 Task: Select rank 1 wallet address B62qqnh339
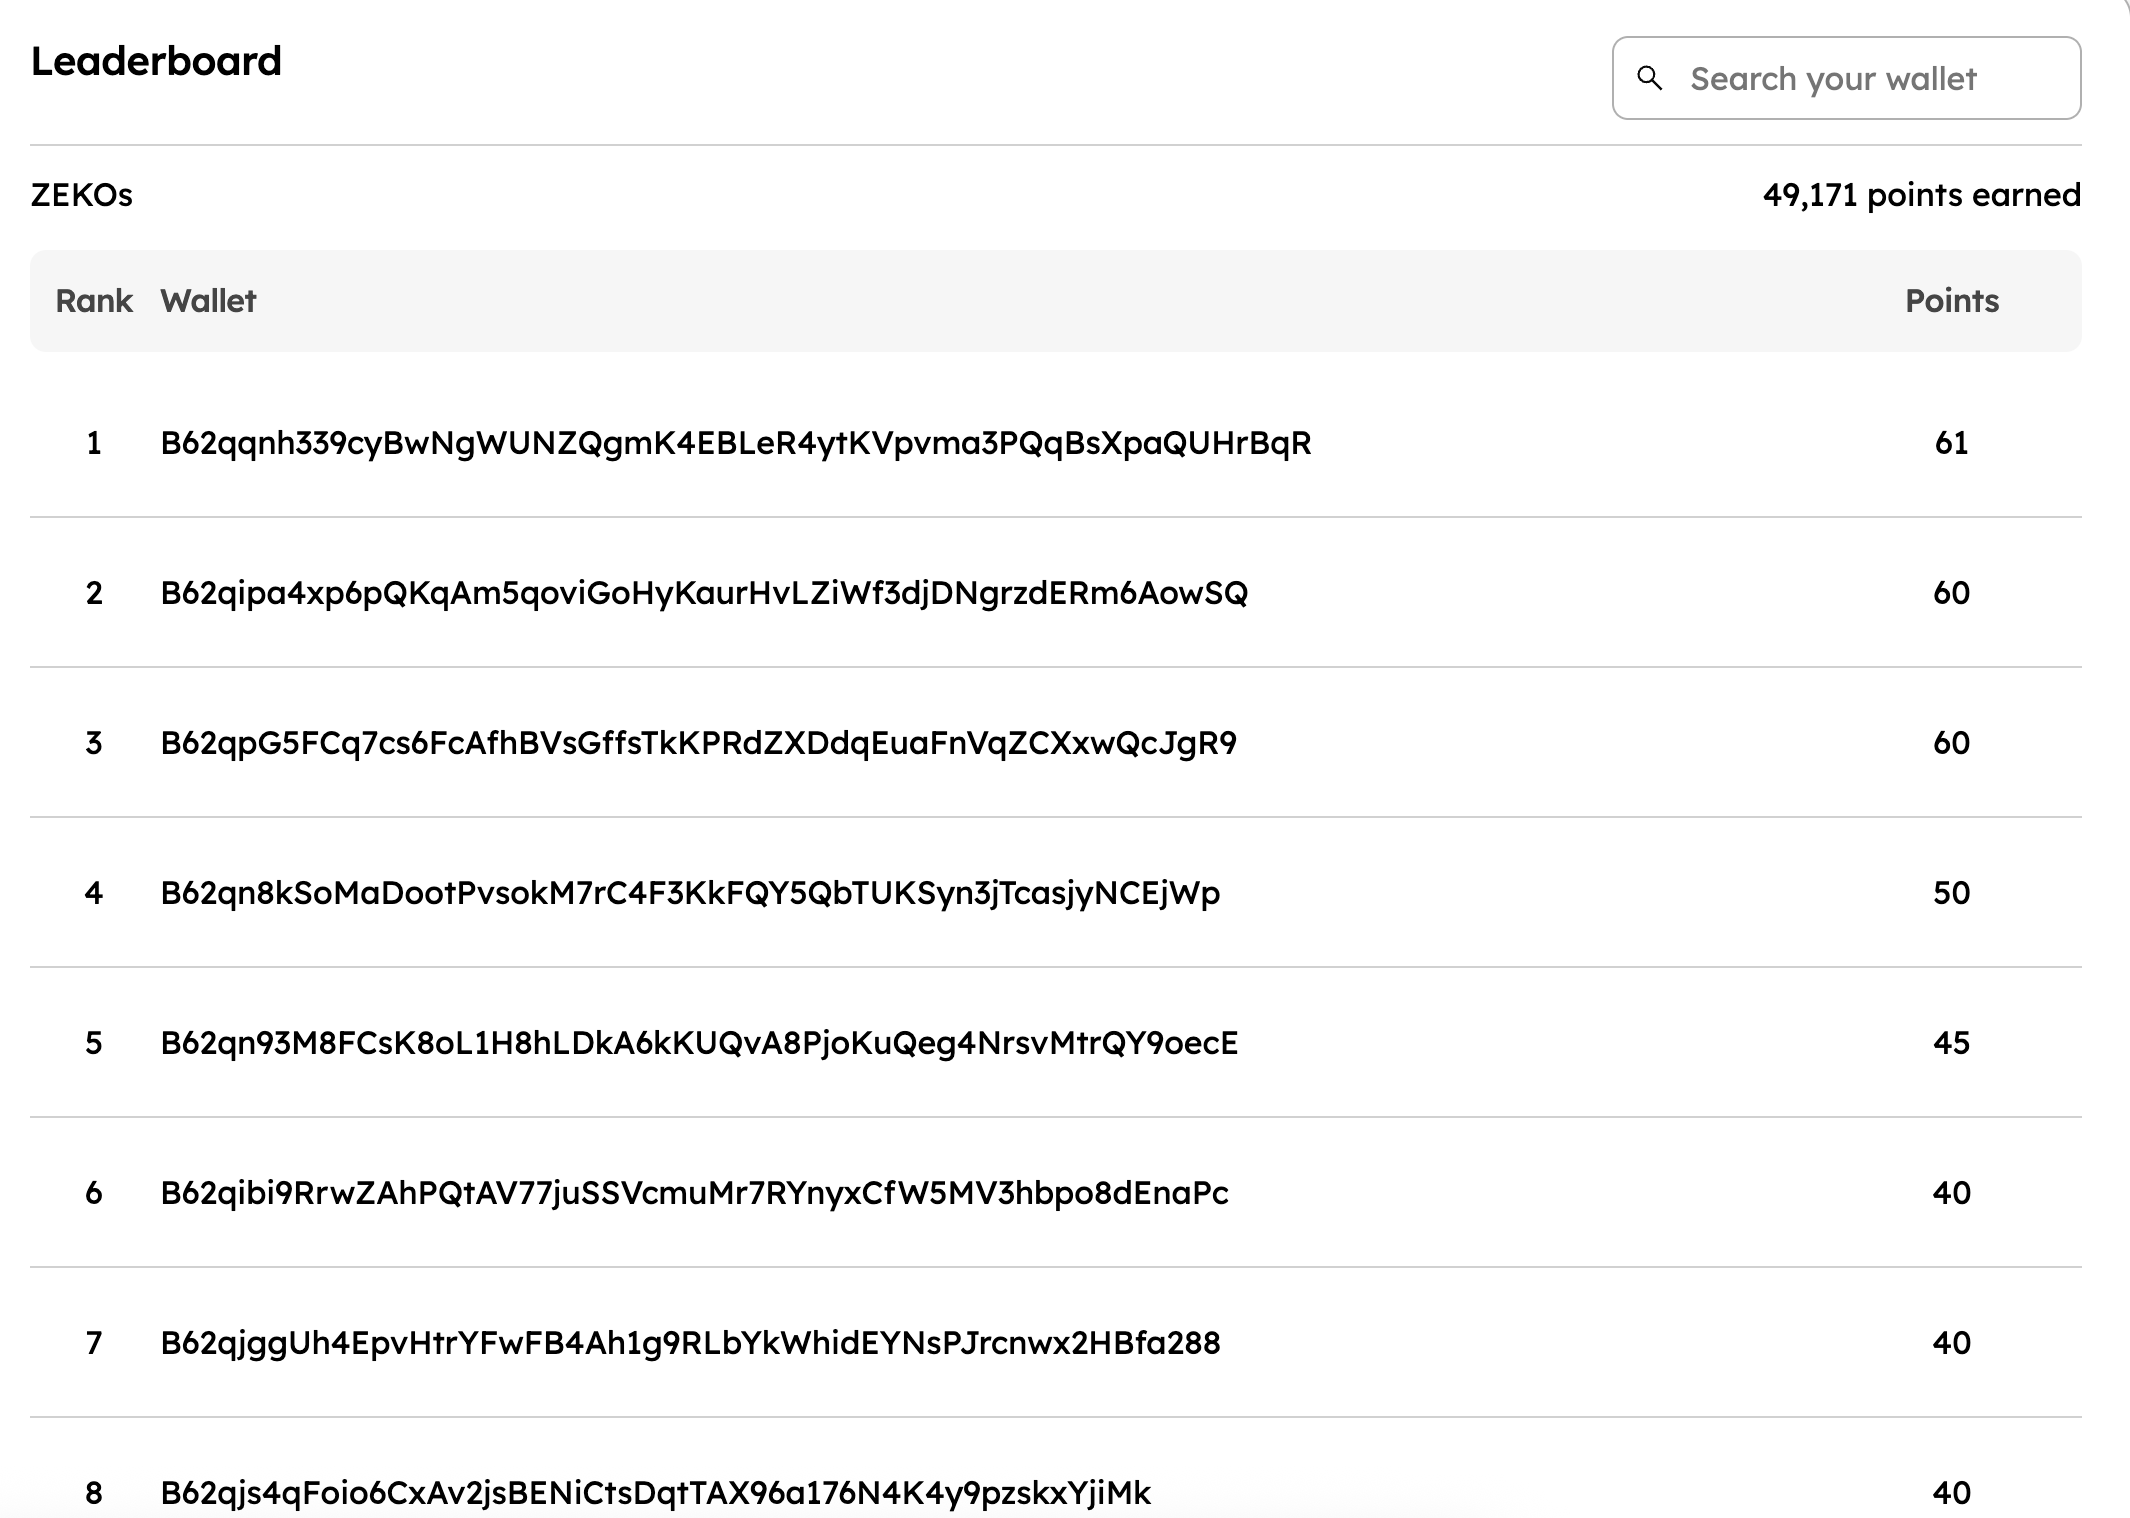tap(735, 443)
